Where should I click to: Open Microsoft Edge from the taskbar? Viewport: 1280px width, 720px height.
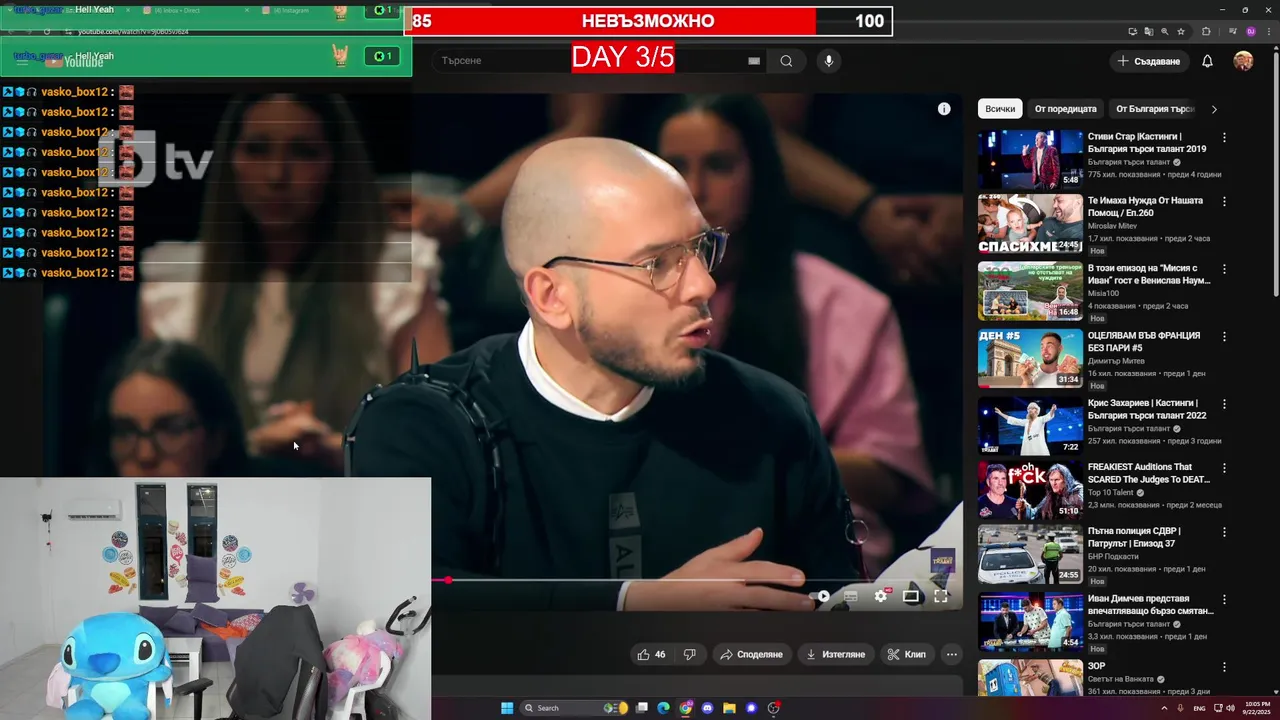663,708
